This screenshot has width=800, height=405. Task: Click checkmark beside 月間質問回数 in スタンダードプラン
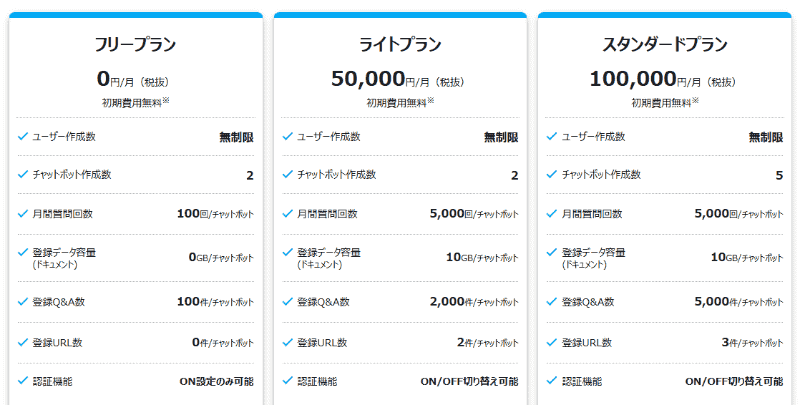click(x=553, y=213)
